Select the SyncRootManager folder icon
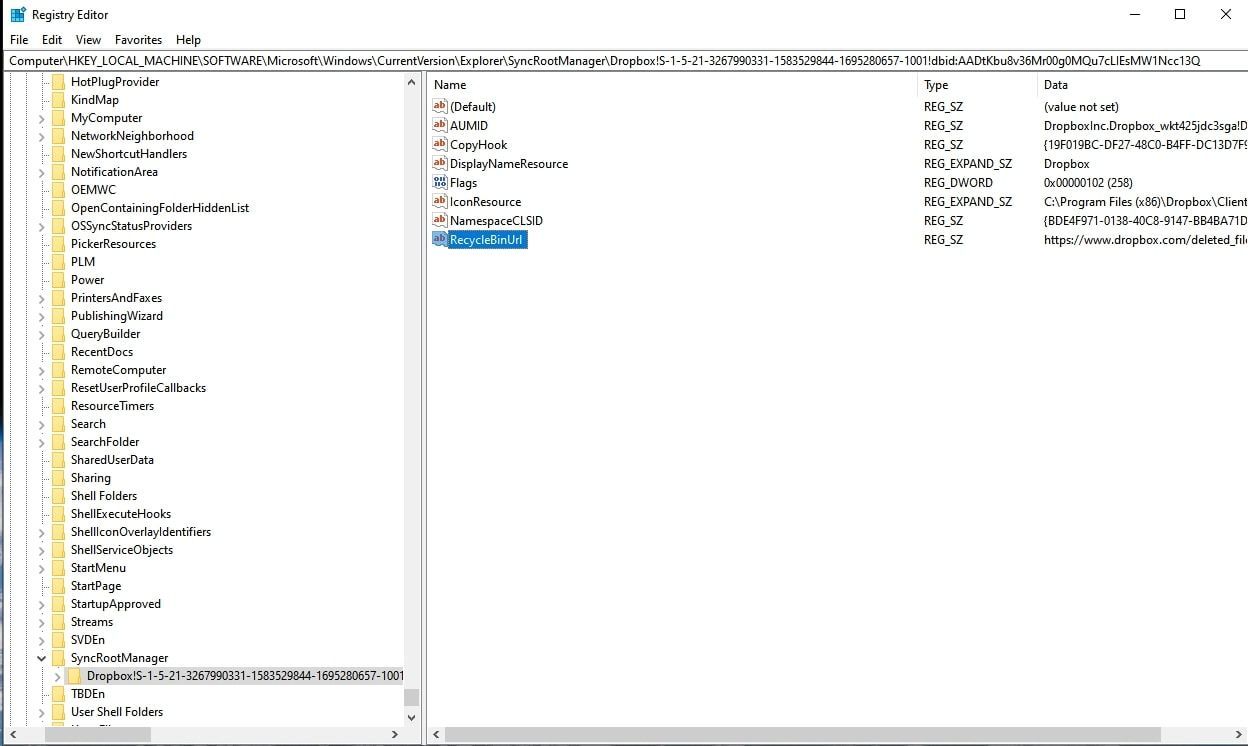The height and width of the screenshot is (746, 1248). coord(58,658)
